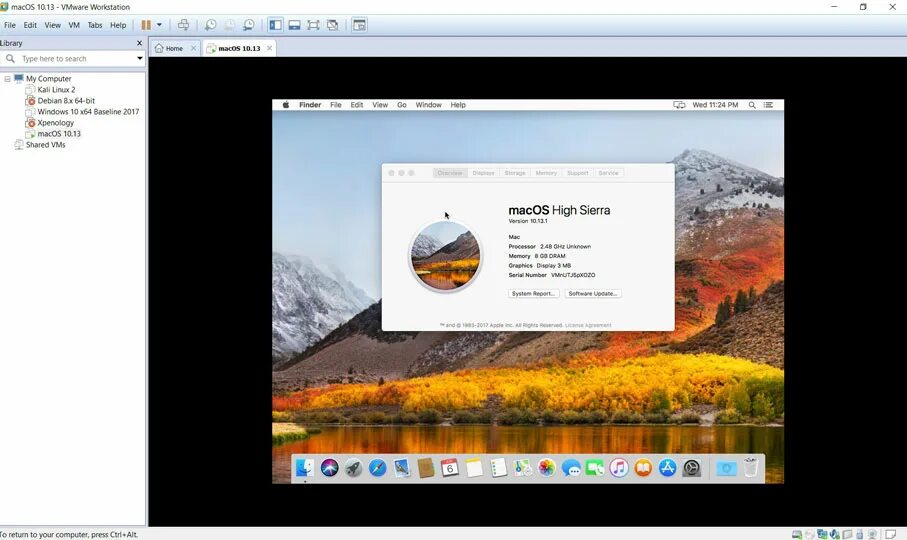Screen dimensions: 907x540
Task: Switch to Support tab in About window
Action: tap(577, 173)
